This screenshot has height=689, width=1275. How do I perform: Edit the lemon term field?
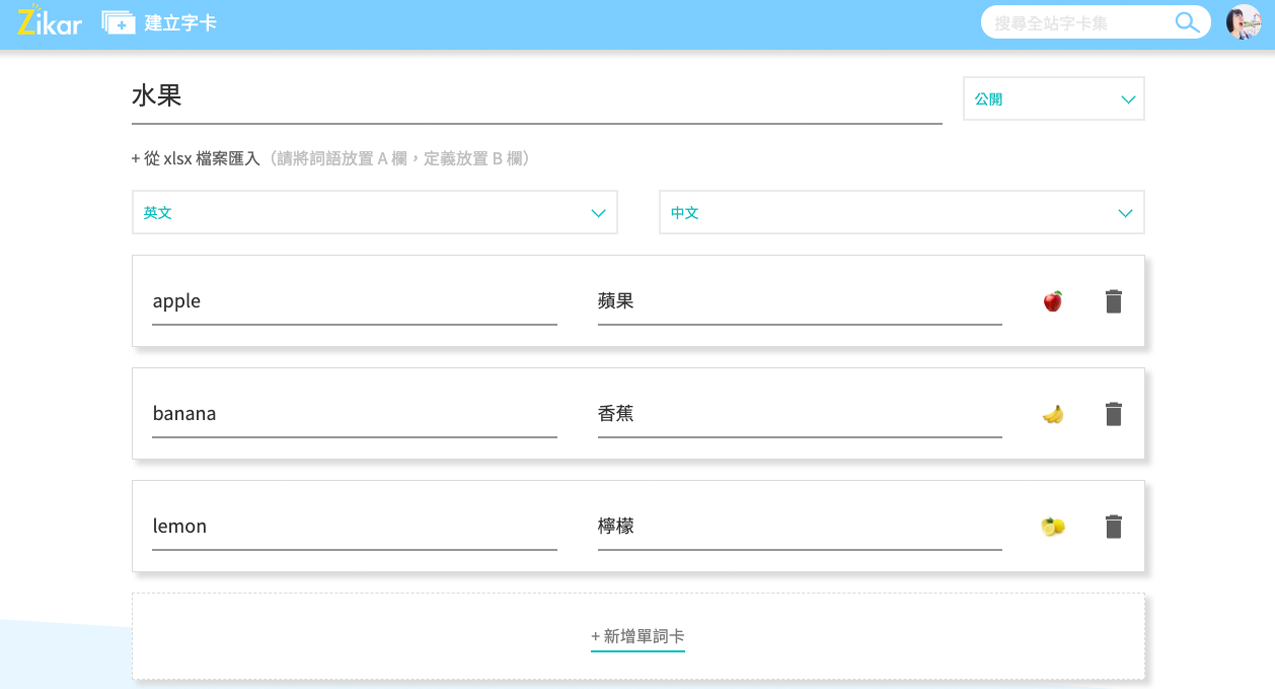(355, 527)
